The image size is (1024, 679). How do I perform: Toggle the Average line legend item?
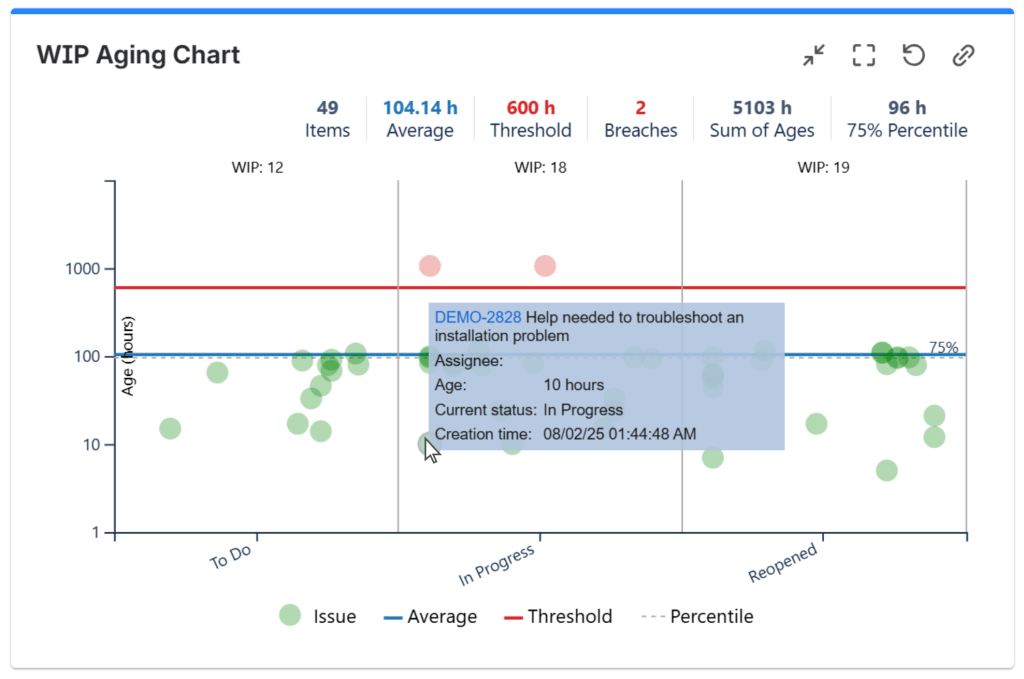430,617
